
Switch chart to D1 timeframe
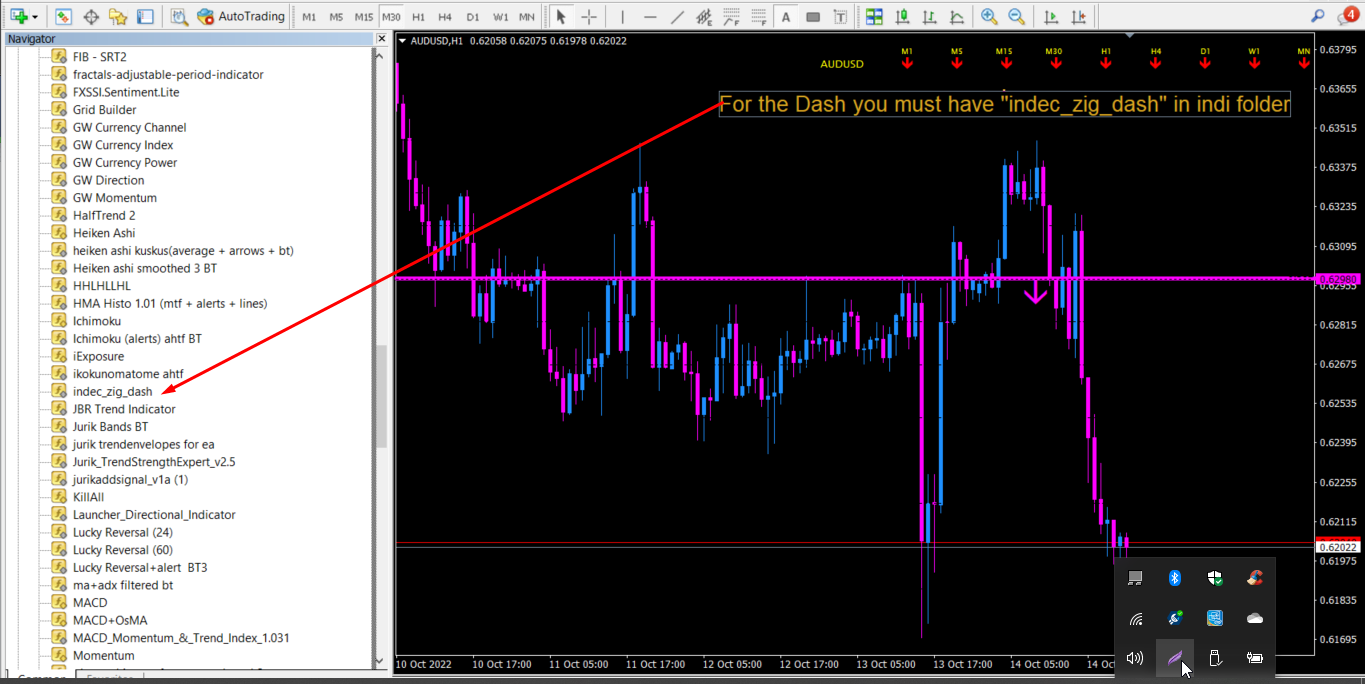(472, 17)
